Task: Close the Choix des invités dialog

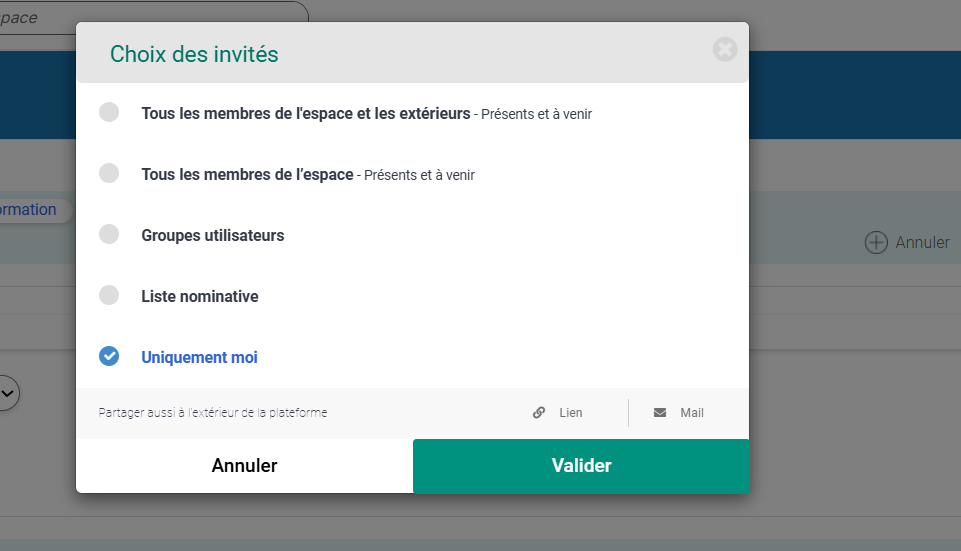Action: point(724,50)
